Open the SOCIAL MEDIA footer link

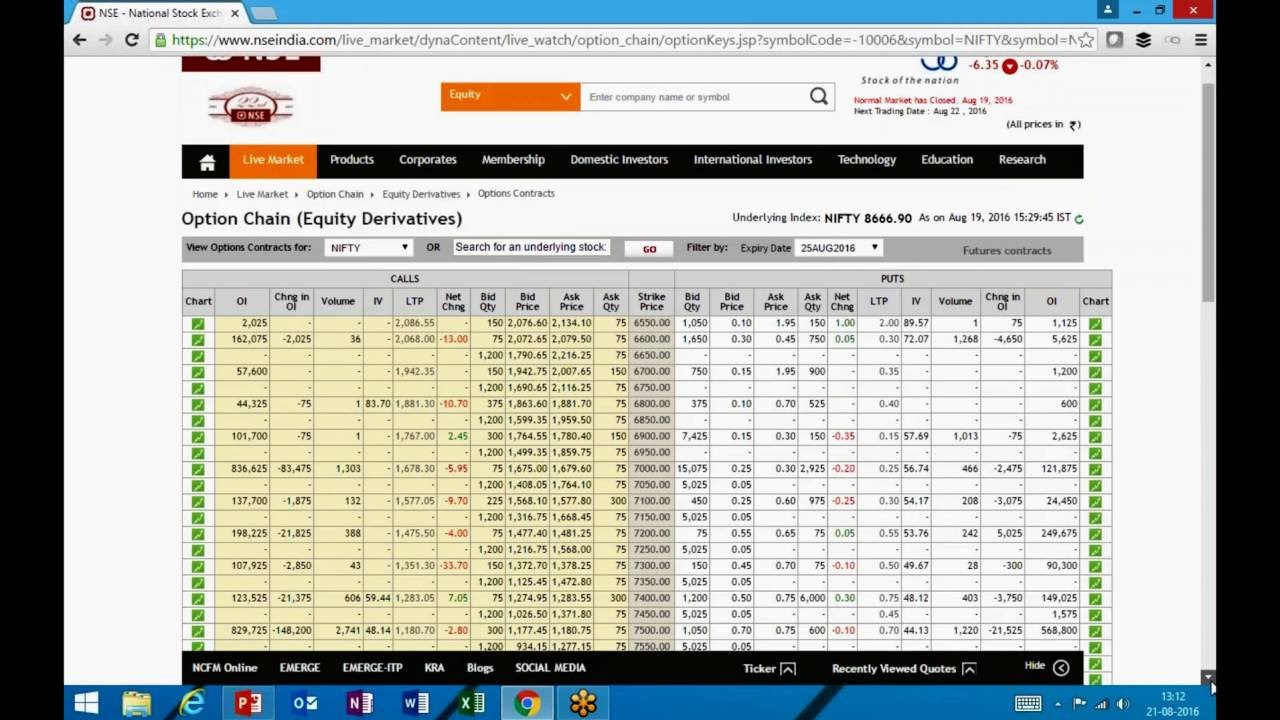(550, 668)
